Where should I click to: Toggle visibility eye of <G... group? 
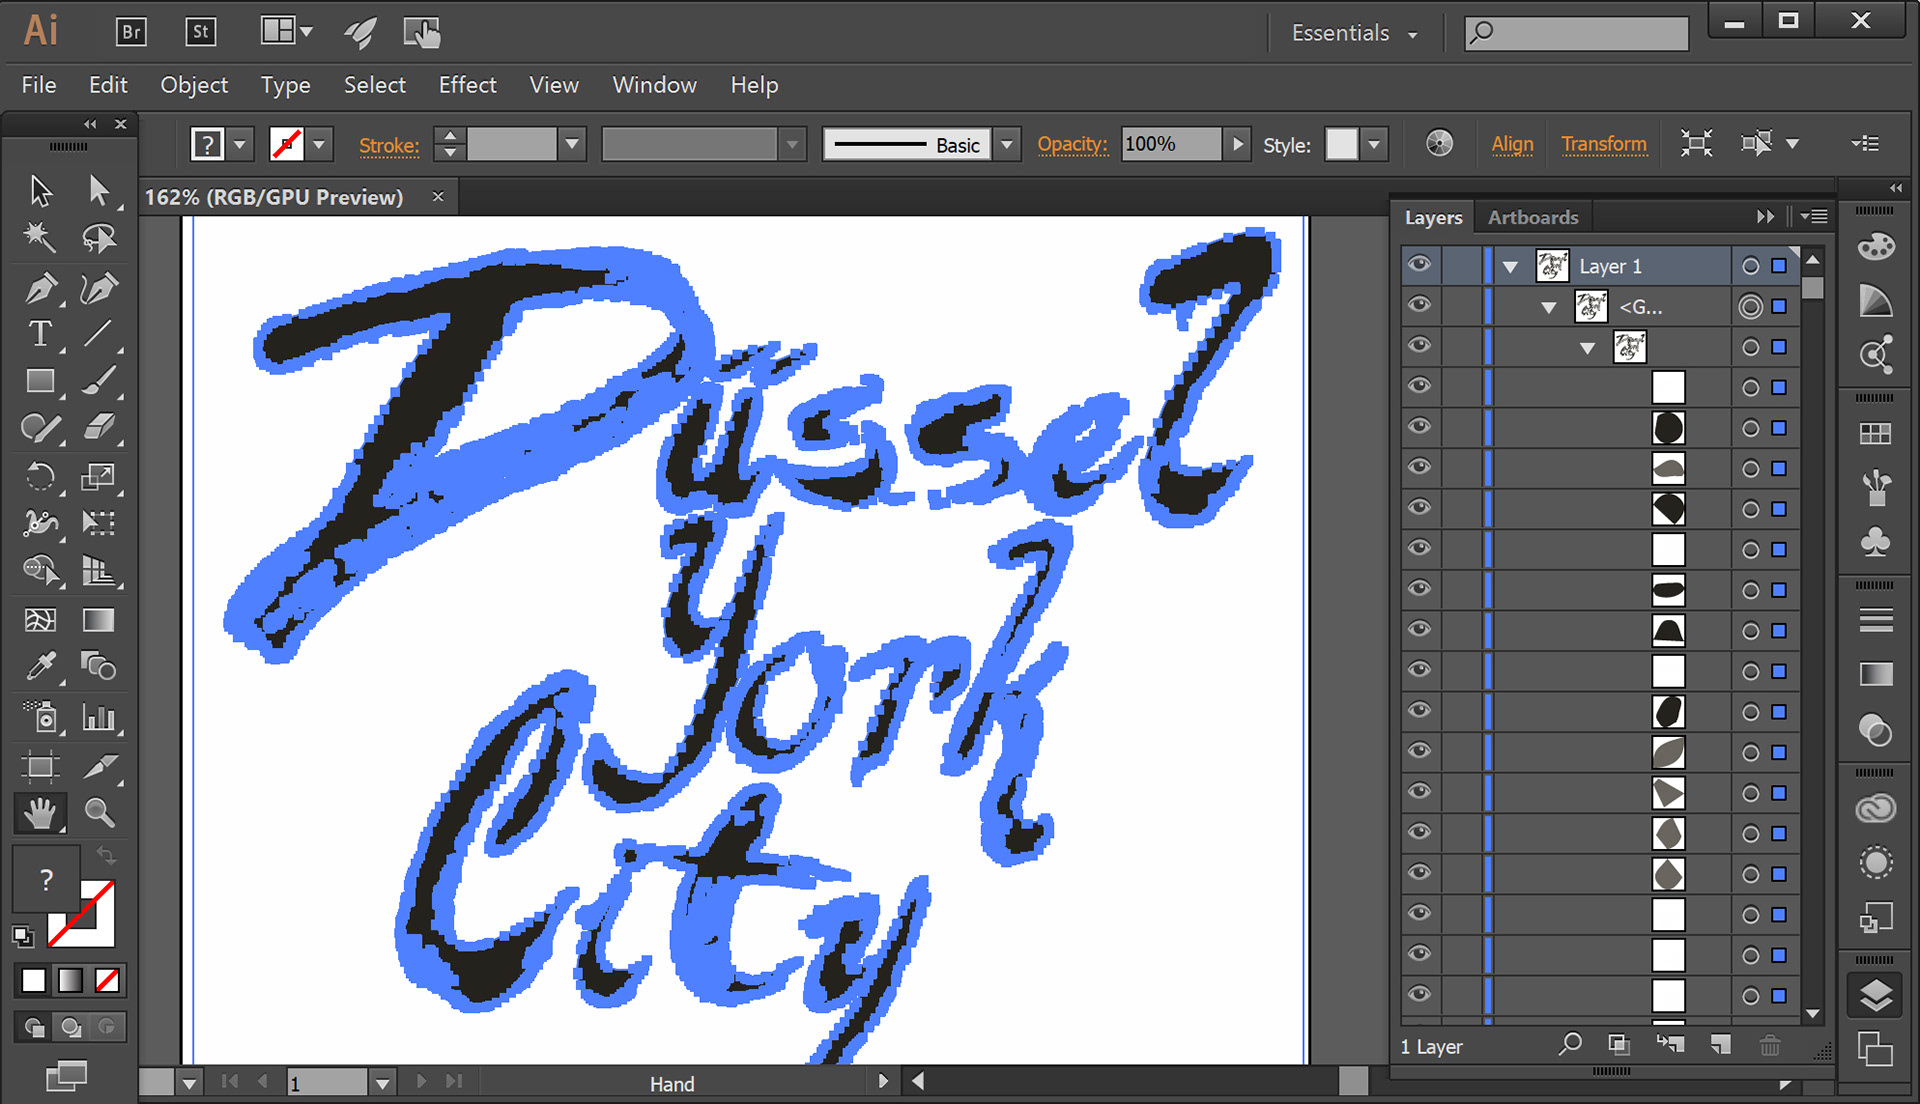[x=1419, y=305]
